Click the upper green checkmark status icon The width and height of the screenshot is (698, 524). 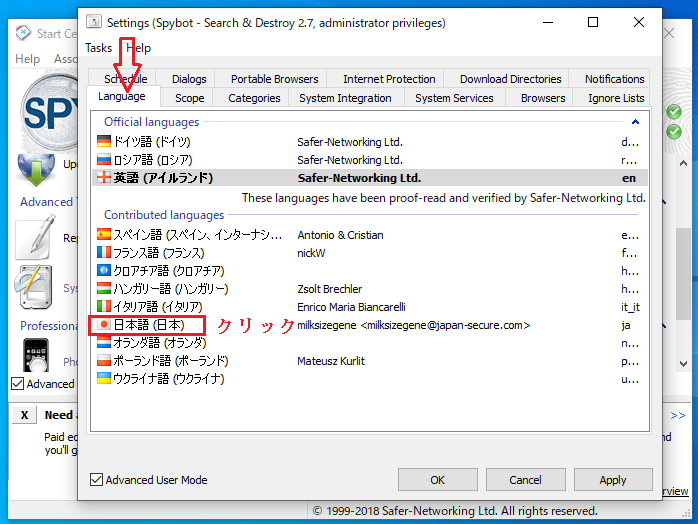point(674,112)
